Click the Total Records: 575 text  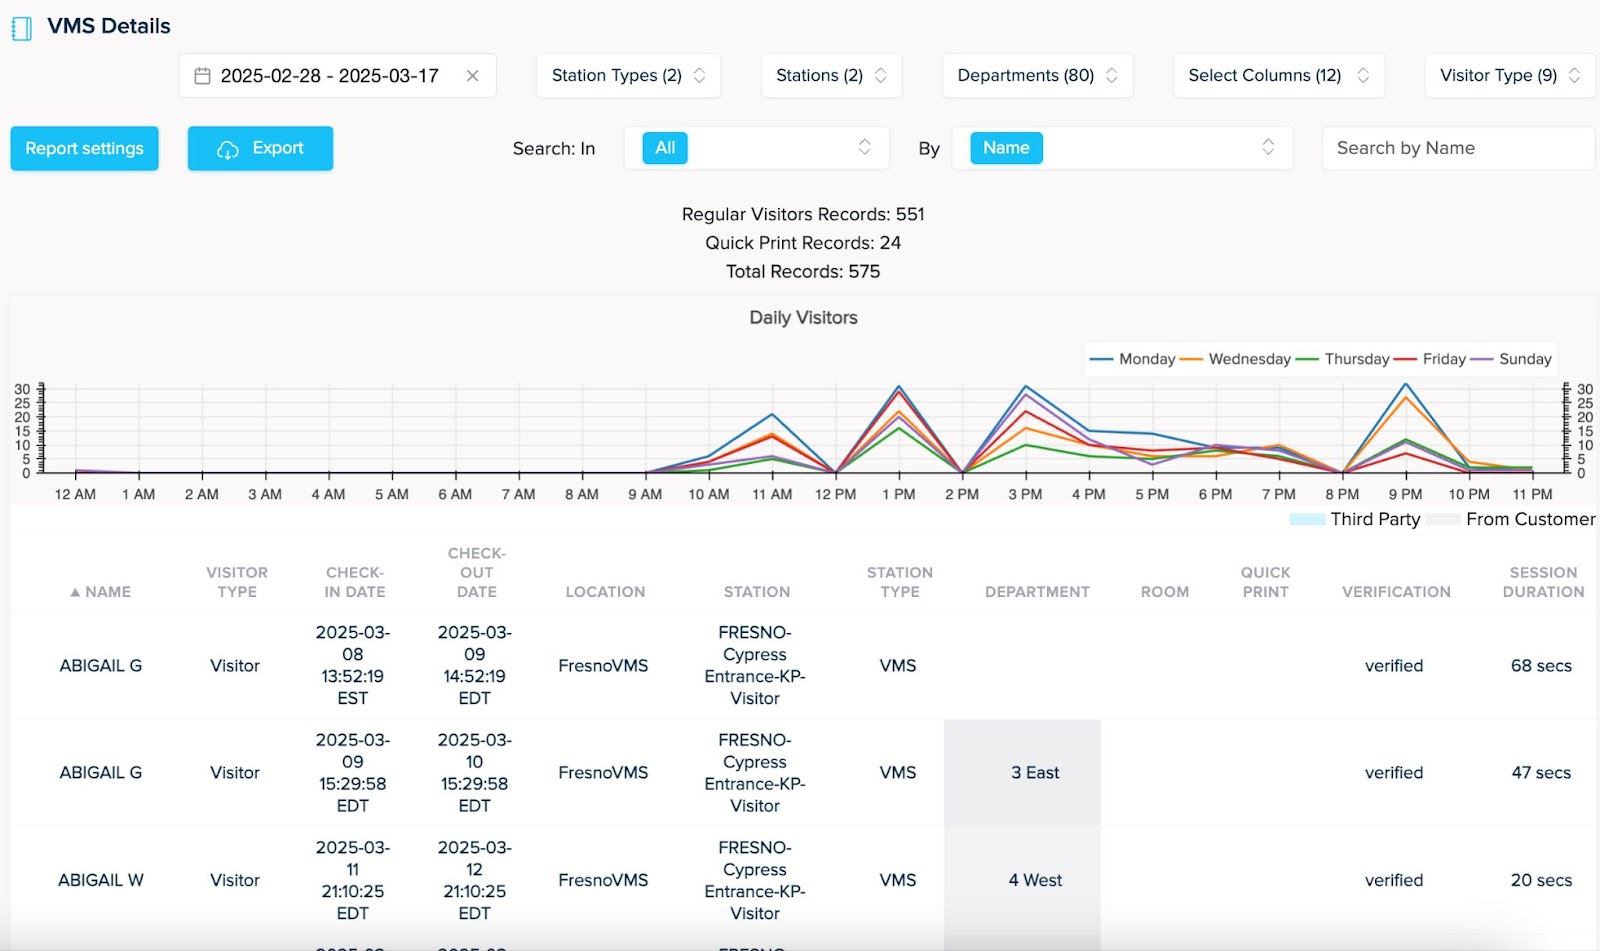click(803, 272)
